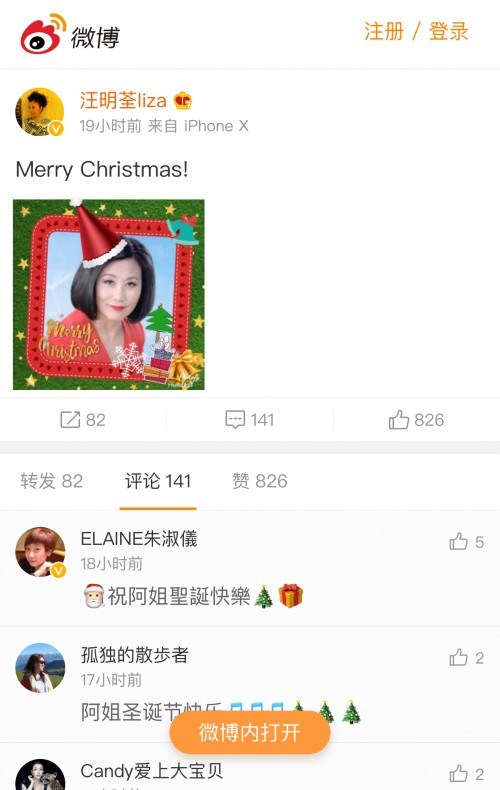Tap the comment bubble icon showing 141
500x790 pixels.
pos(235,419)
